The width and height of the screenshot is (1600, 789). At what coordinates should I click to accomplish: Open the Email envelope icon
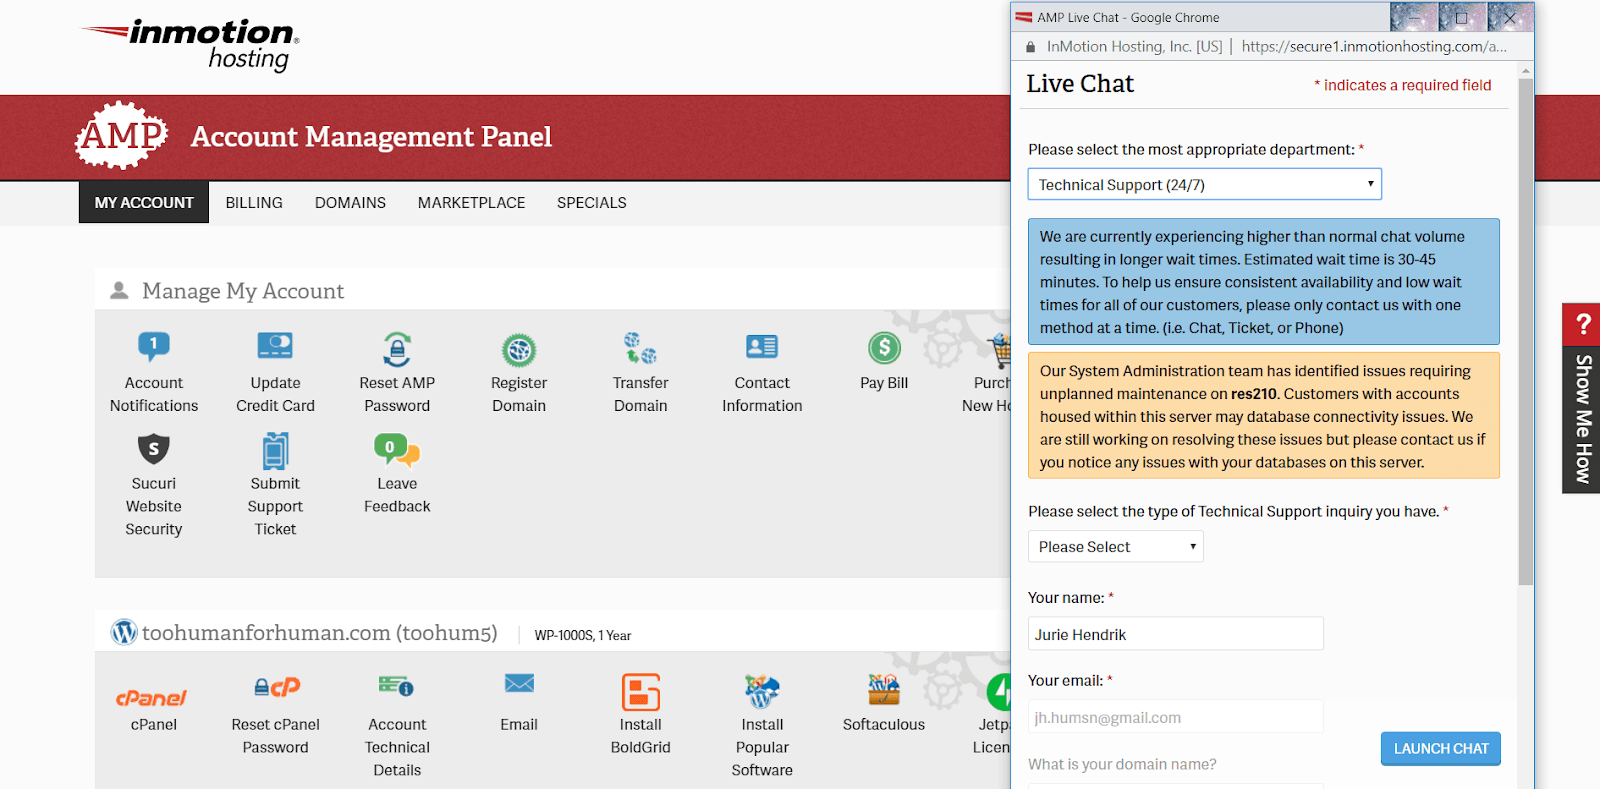point(519,683)
